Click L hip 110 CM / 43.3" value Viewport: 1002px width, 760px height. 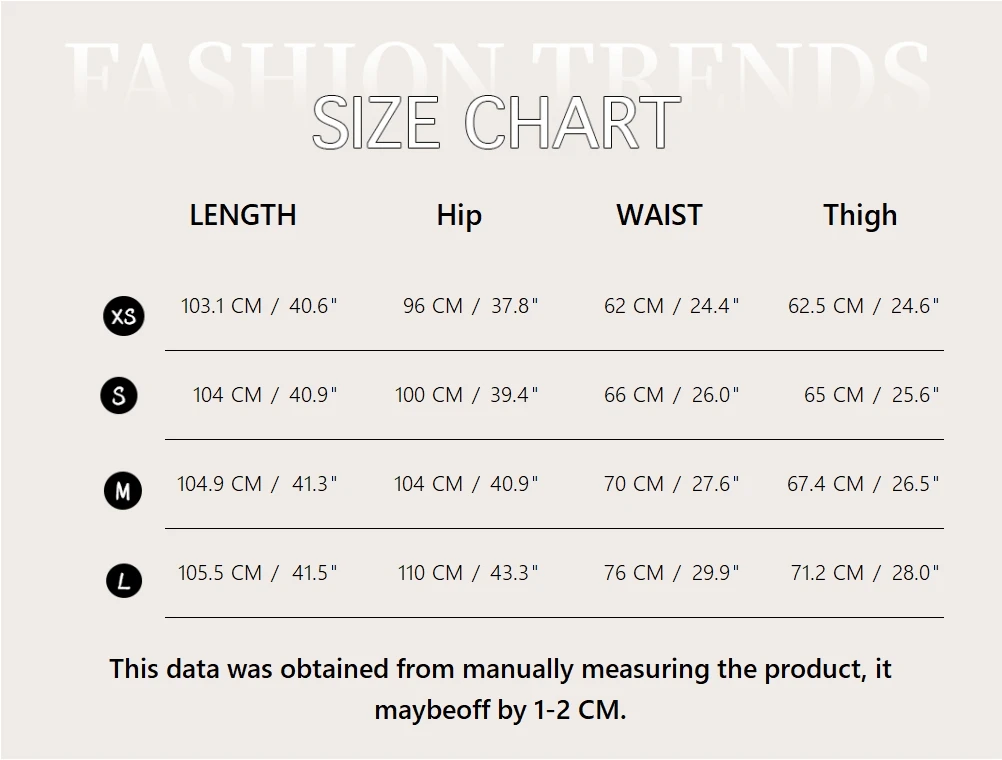468,572
